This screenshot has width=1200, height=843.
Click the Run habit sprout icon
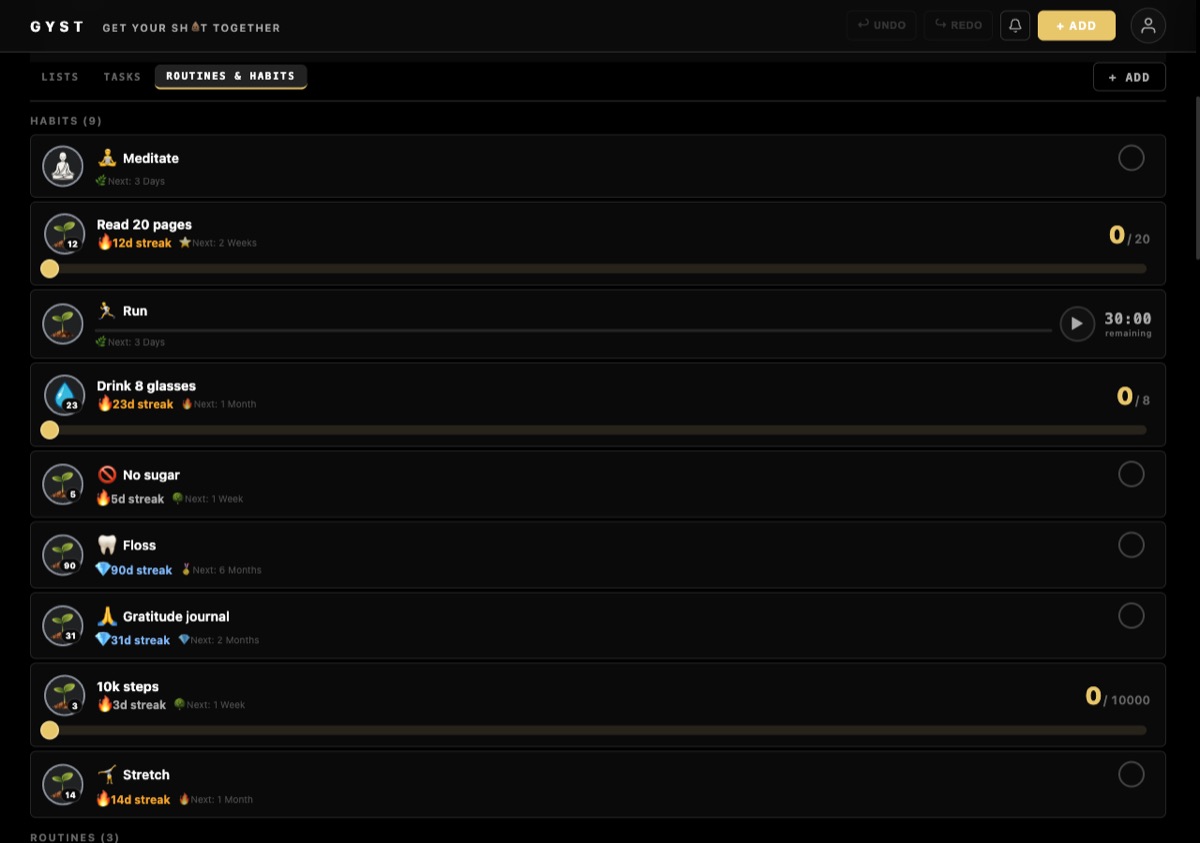tap(63, 324)
